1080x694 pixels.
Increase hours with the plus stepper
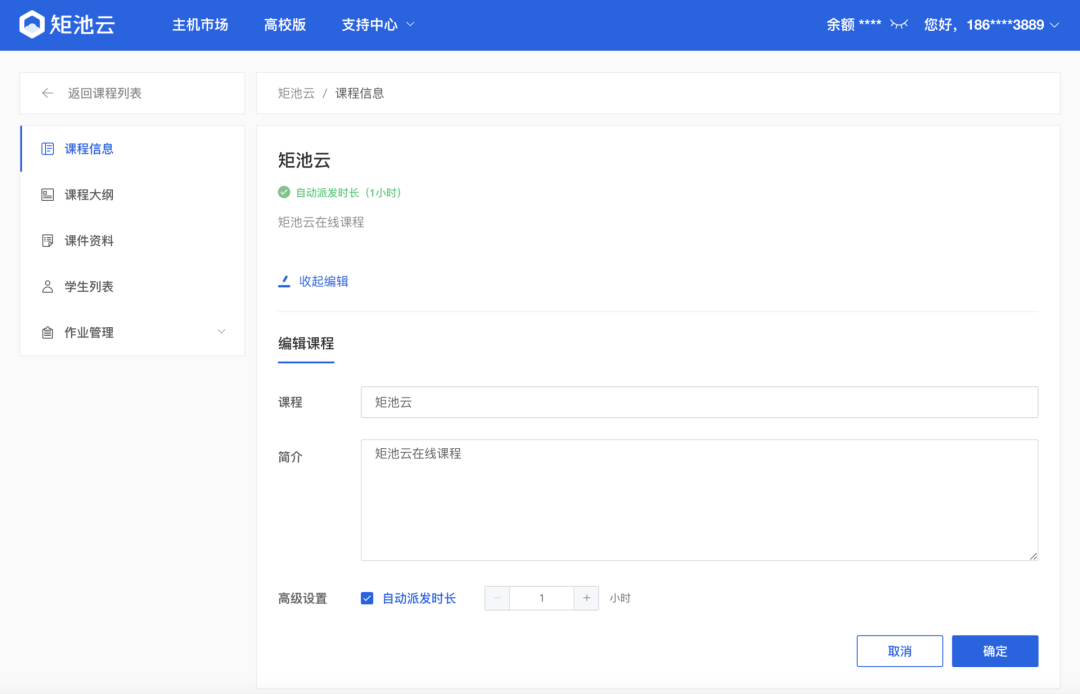pos(586,598)
